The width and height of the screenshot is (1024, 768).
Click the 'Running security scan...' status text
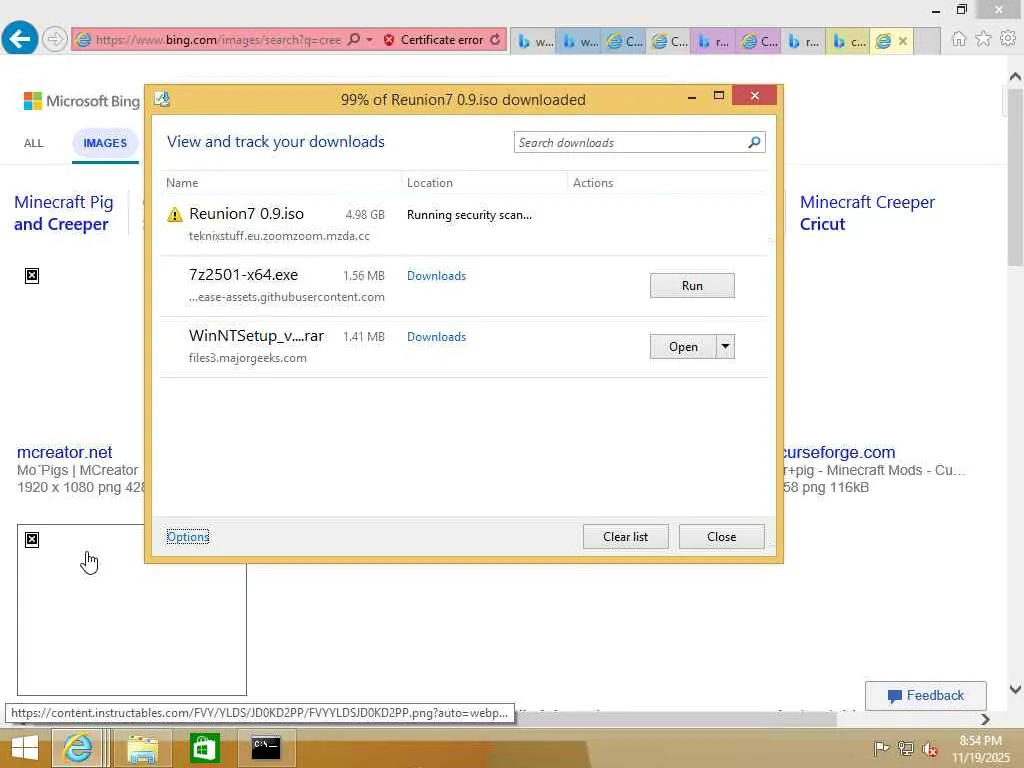click(469, 215)
